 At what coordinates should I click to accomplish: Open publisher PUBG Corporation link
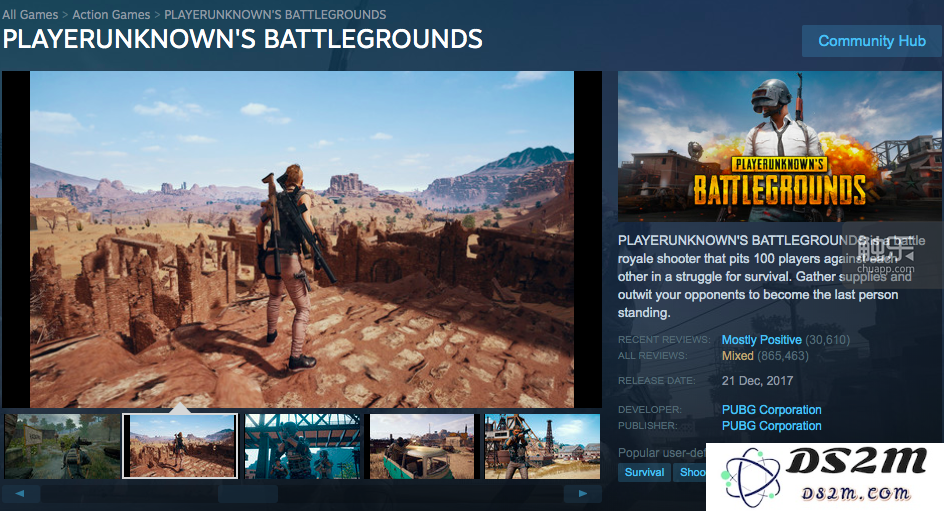(x=771, y=426)
